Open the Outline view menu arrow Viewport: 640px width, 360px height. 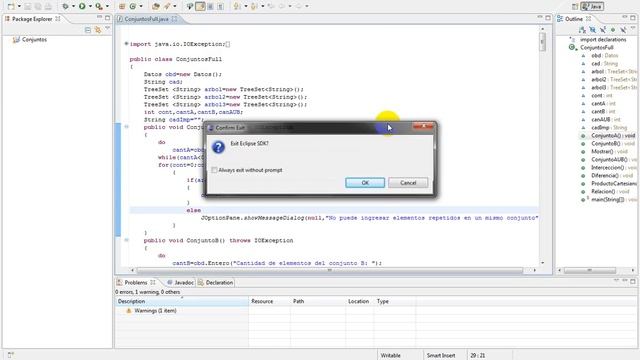coord(633,27)
